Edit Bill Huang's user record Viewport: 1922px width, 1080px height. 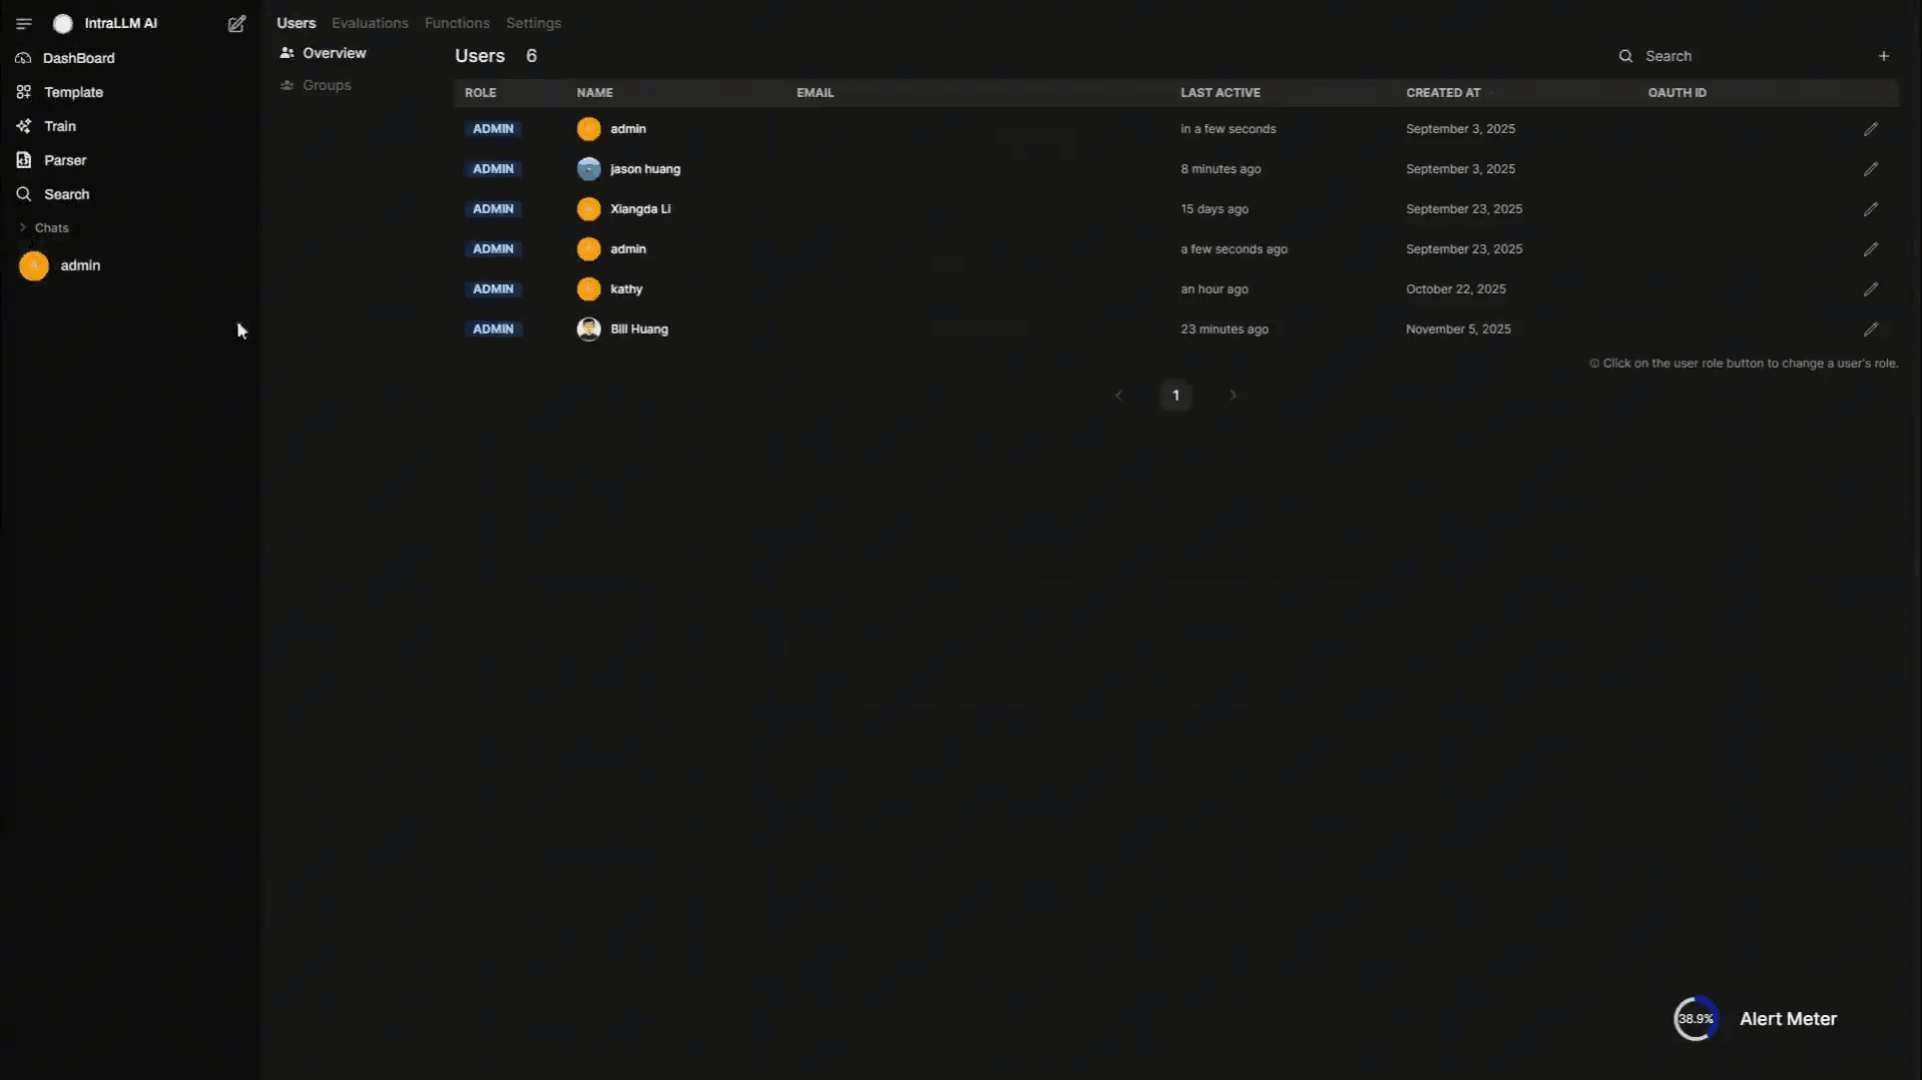click(1870, 329)
